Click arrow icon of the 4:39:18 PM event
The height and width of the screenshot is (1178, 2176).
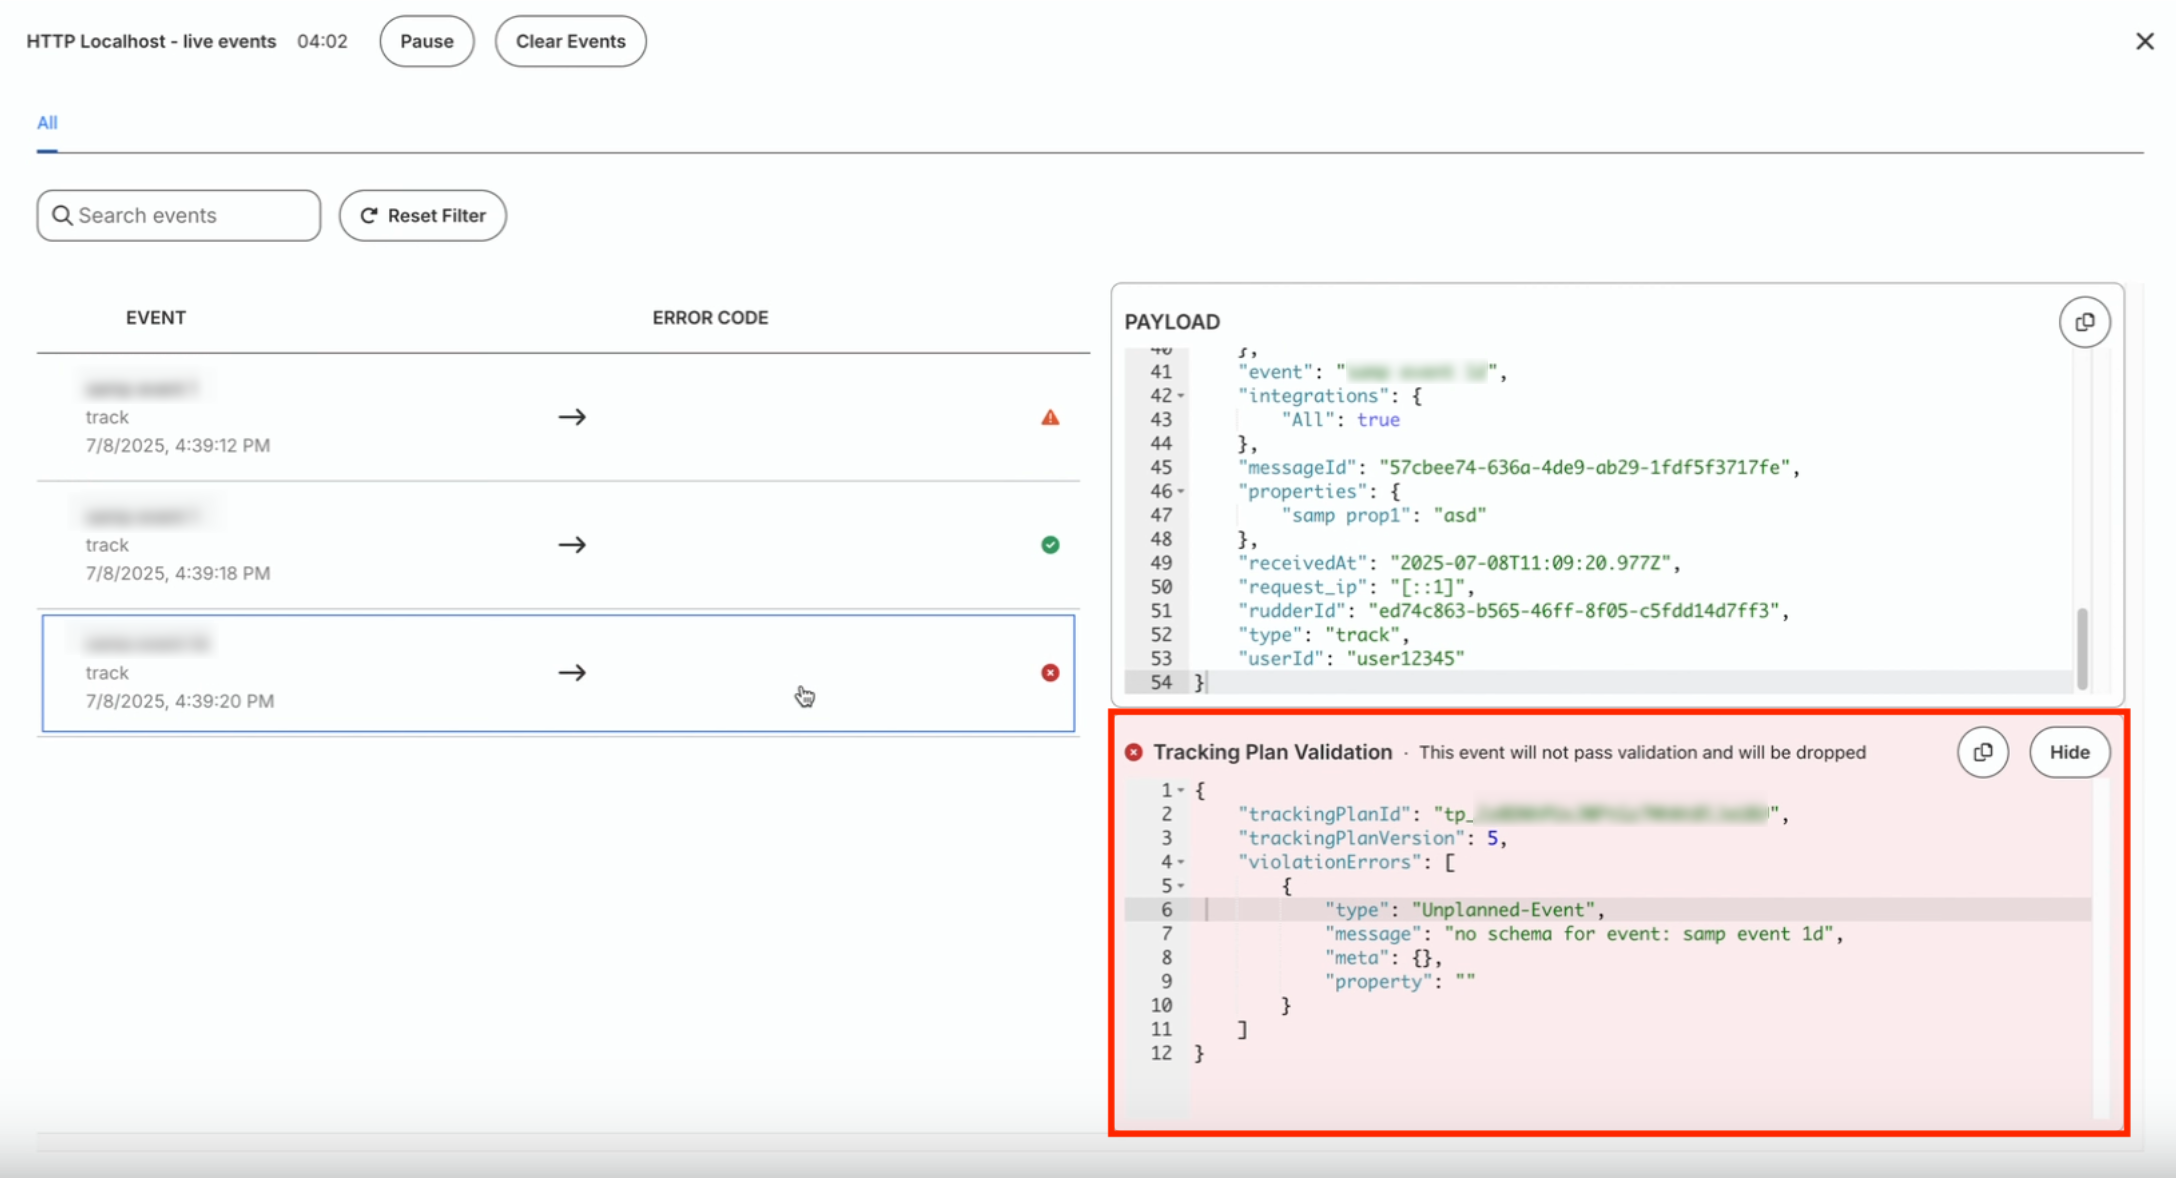[572, 545]
